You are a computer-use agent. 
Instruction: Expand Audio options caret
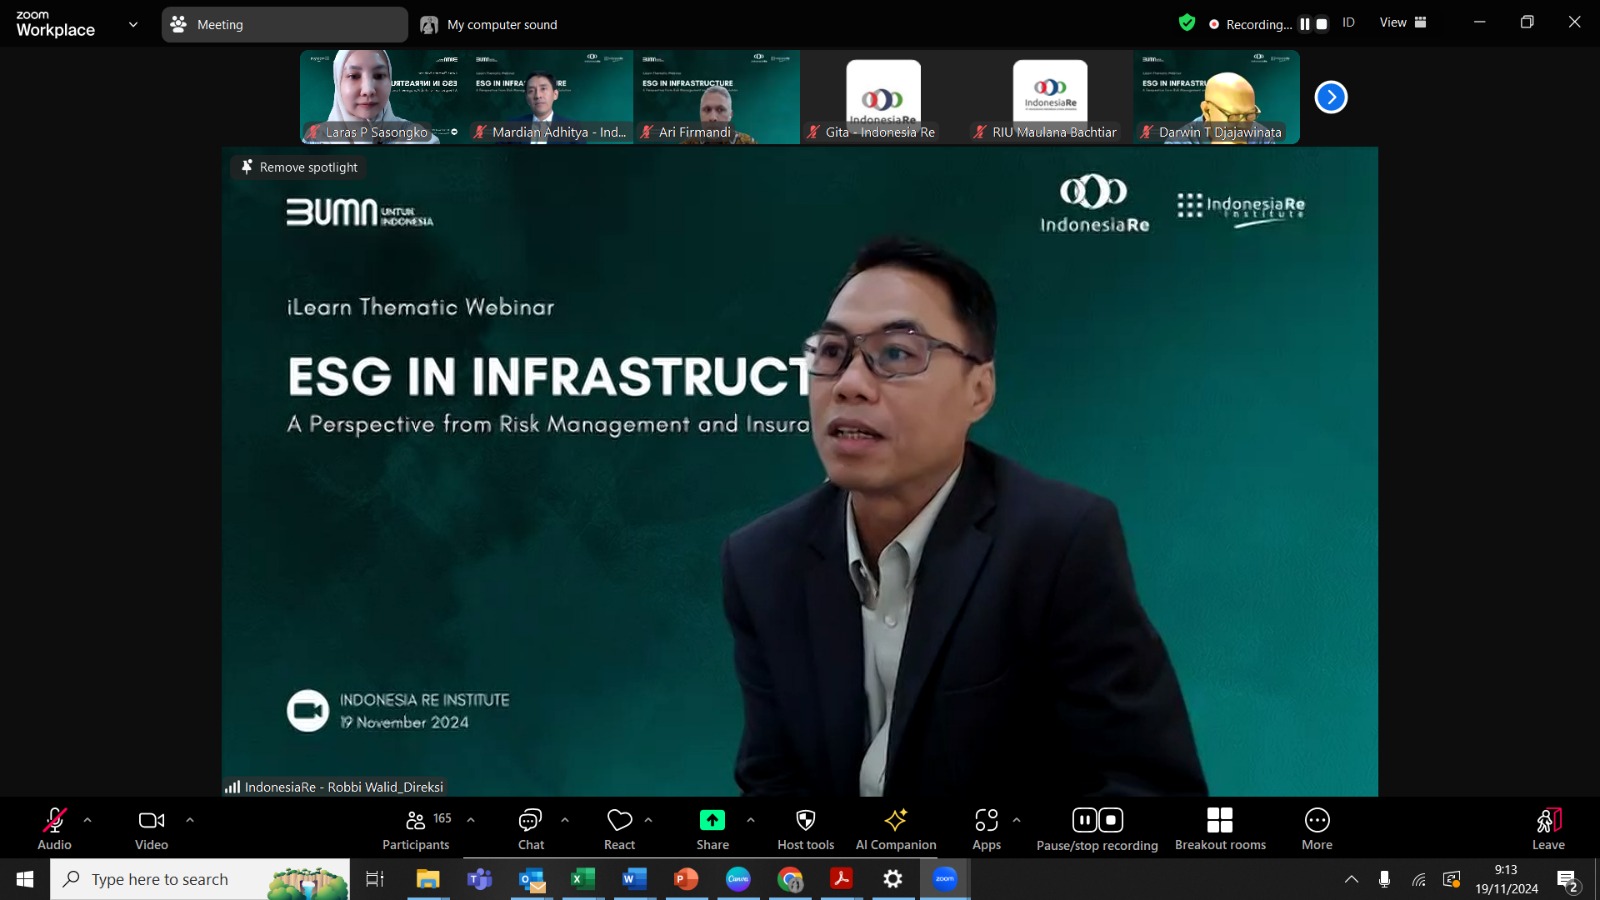point(88,820)
